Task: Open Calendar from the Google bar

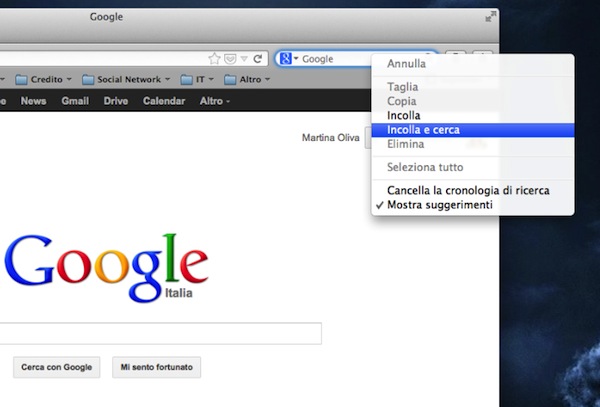Action: coord(164,101)
